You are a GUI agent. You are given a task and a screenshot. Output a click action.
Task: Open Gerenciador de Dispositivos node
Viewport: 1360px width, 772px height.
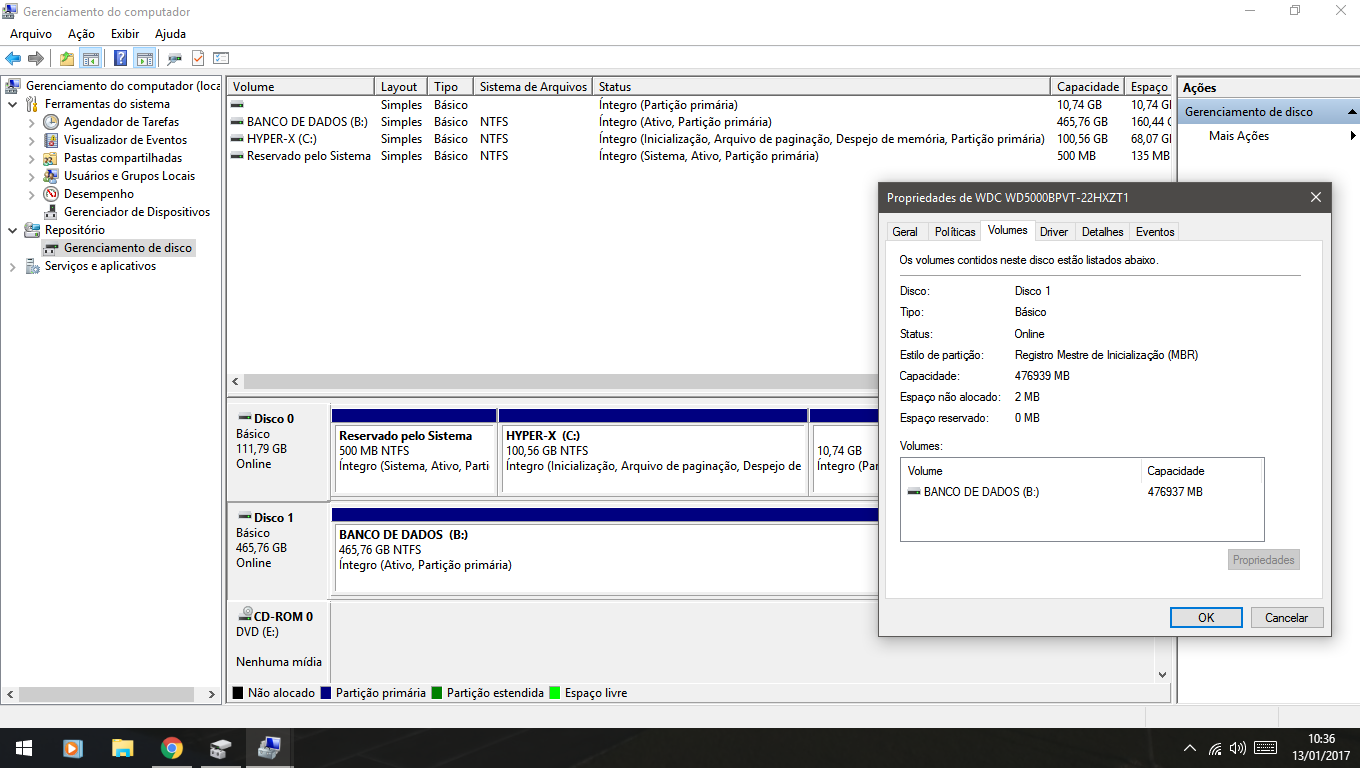click(137, 212)
